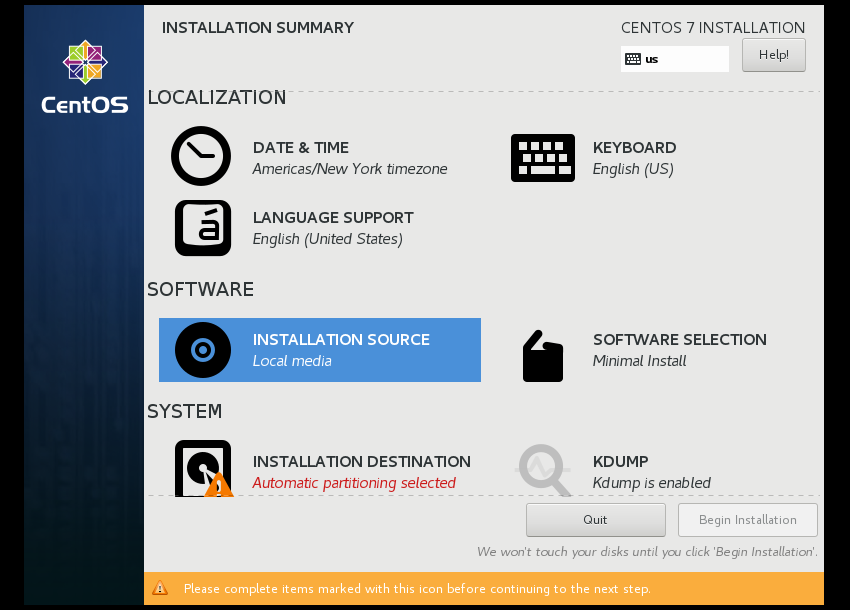850x610 pixels.
Task: Click 'Local media' status text
Action: click(292, 361)
